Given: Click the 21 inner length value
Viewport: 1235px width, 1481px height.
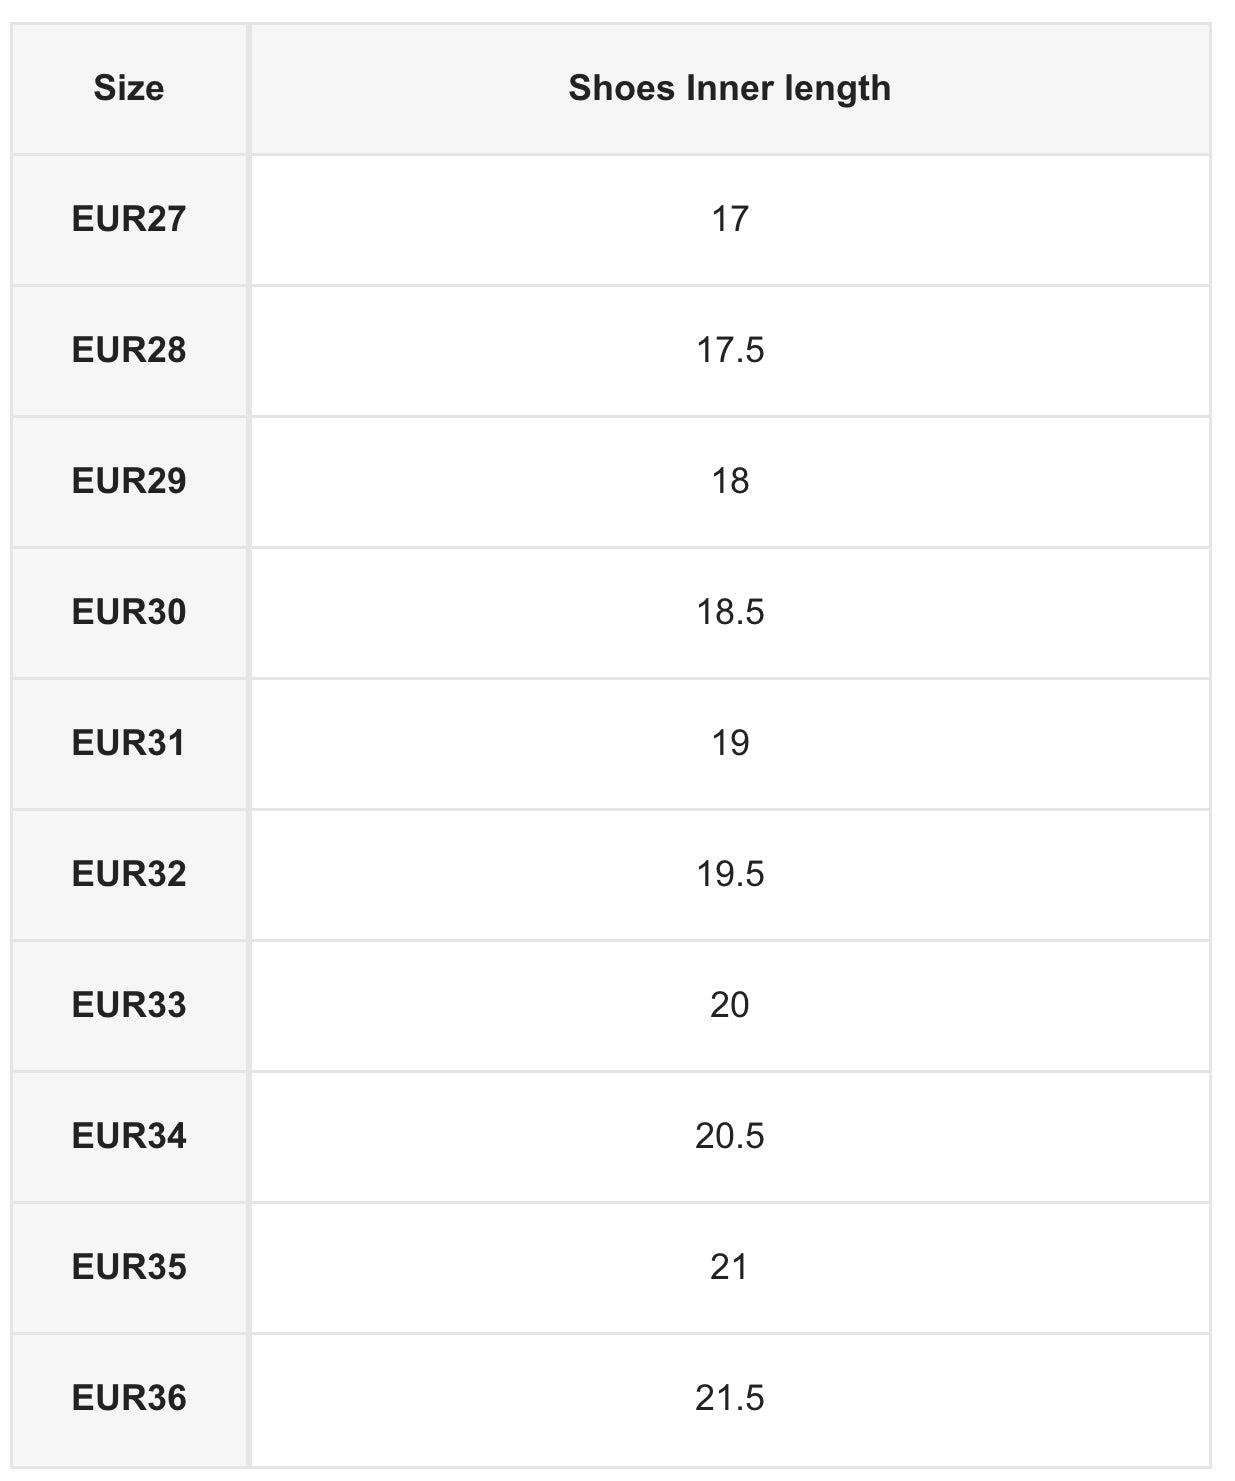Looking at the screenshot, I should (x=730, y=1267).
